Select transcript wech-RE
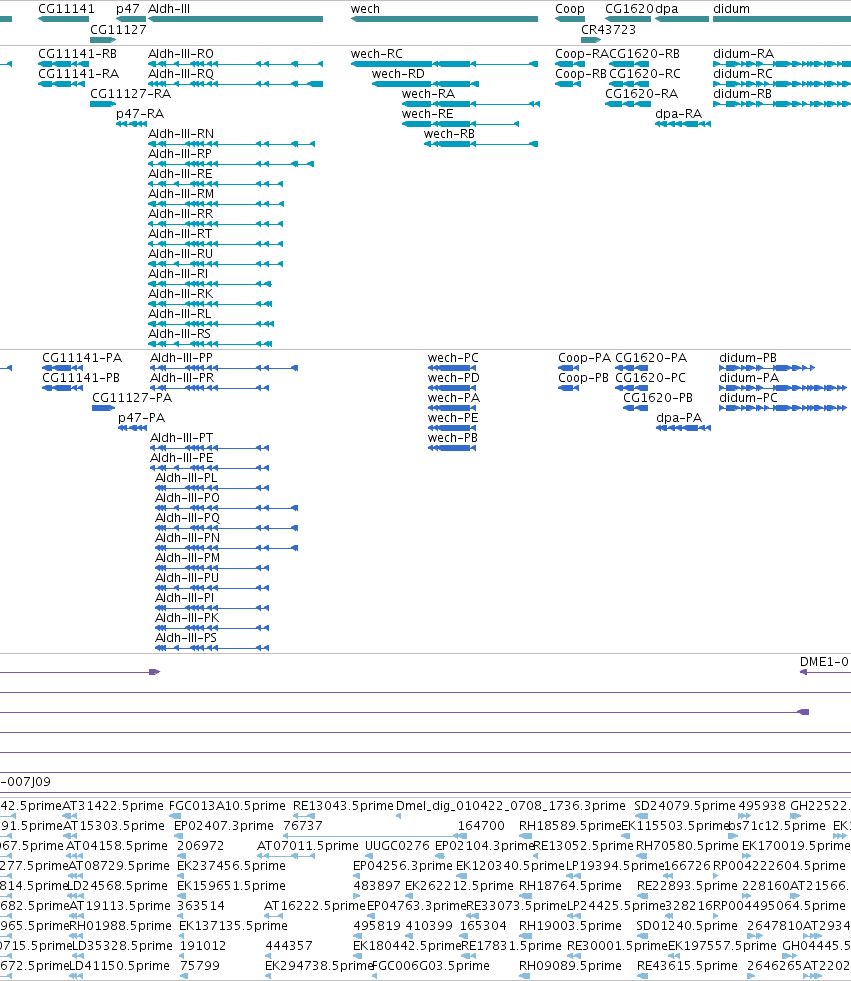This screenshot has width=851, height=981. click(460, 124)
